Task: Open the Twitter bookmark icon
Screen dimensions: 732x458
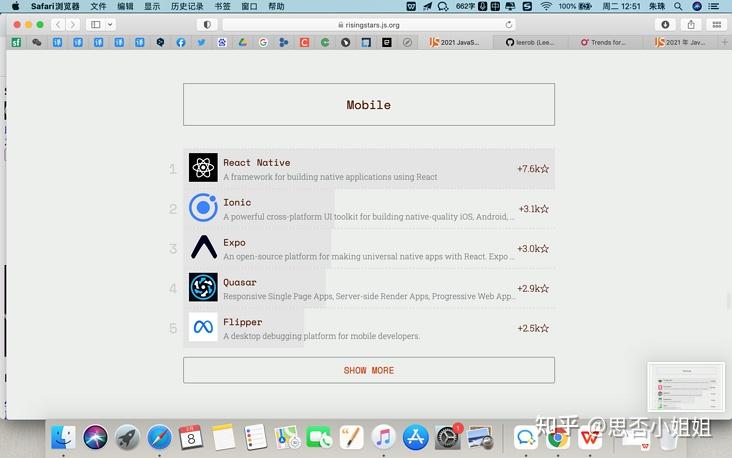Action: [x=201, y=42]
